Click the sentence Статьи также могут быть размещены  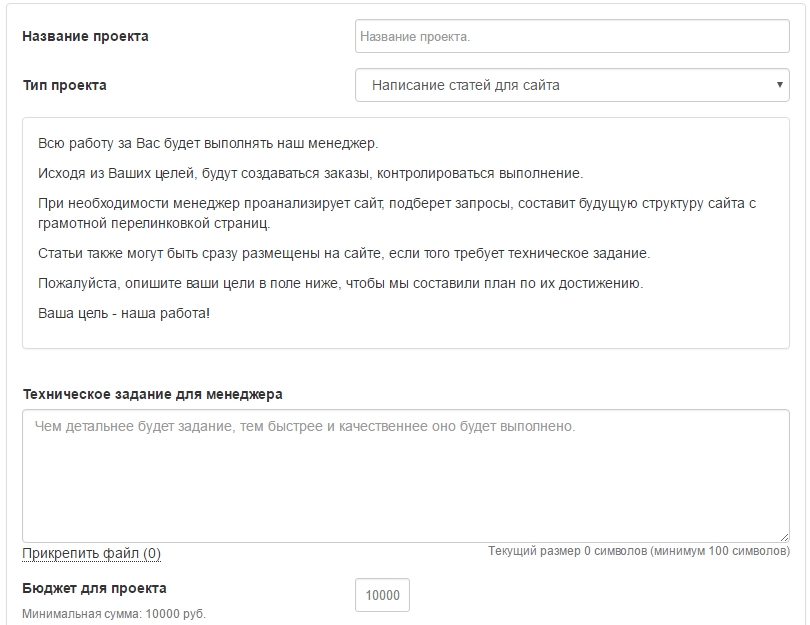344,253
